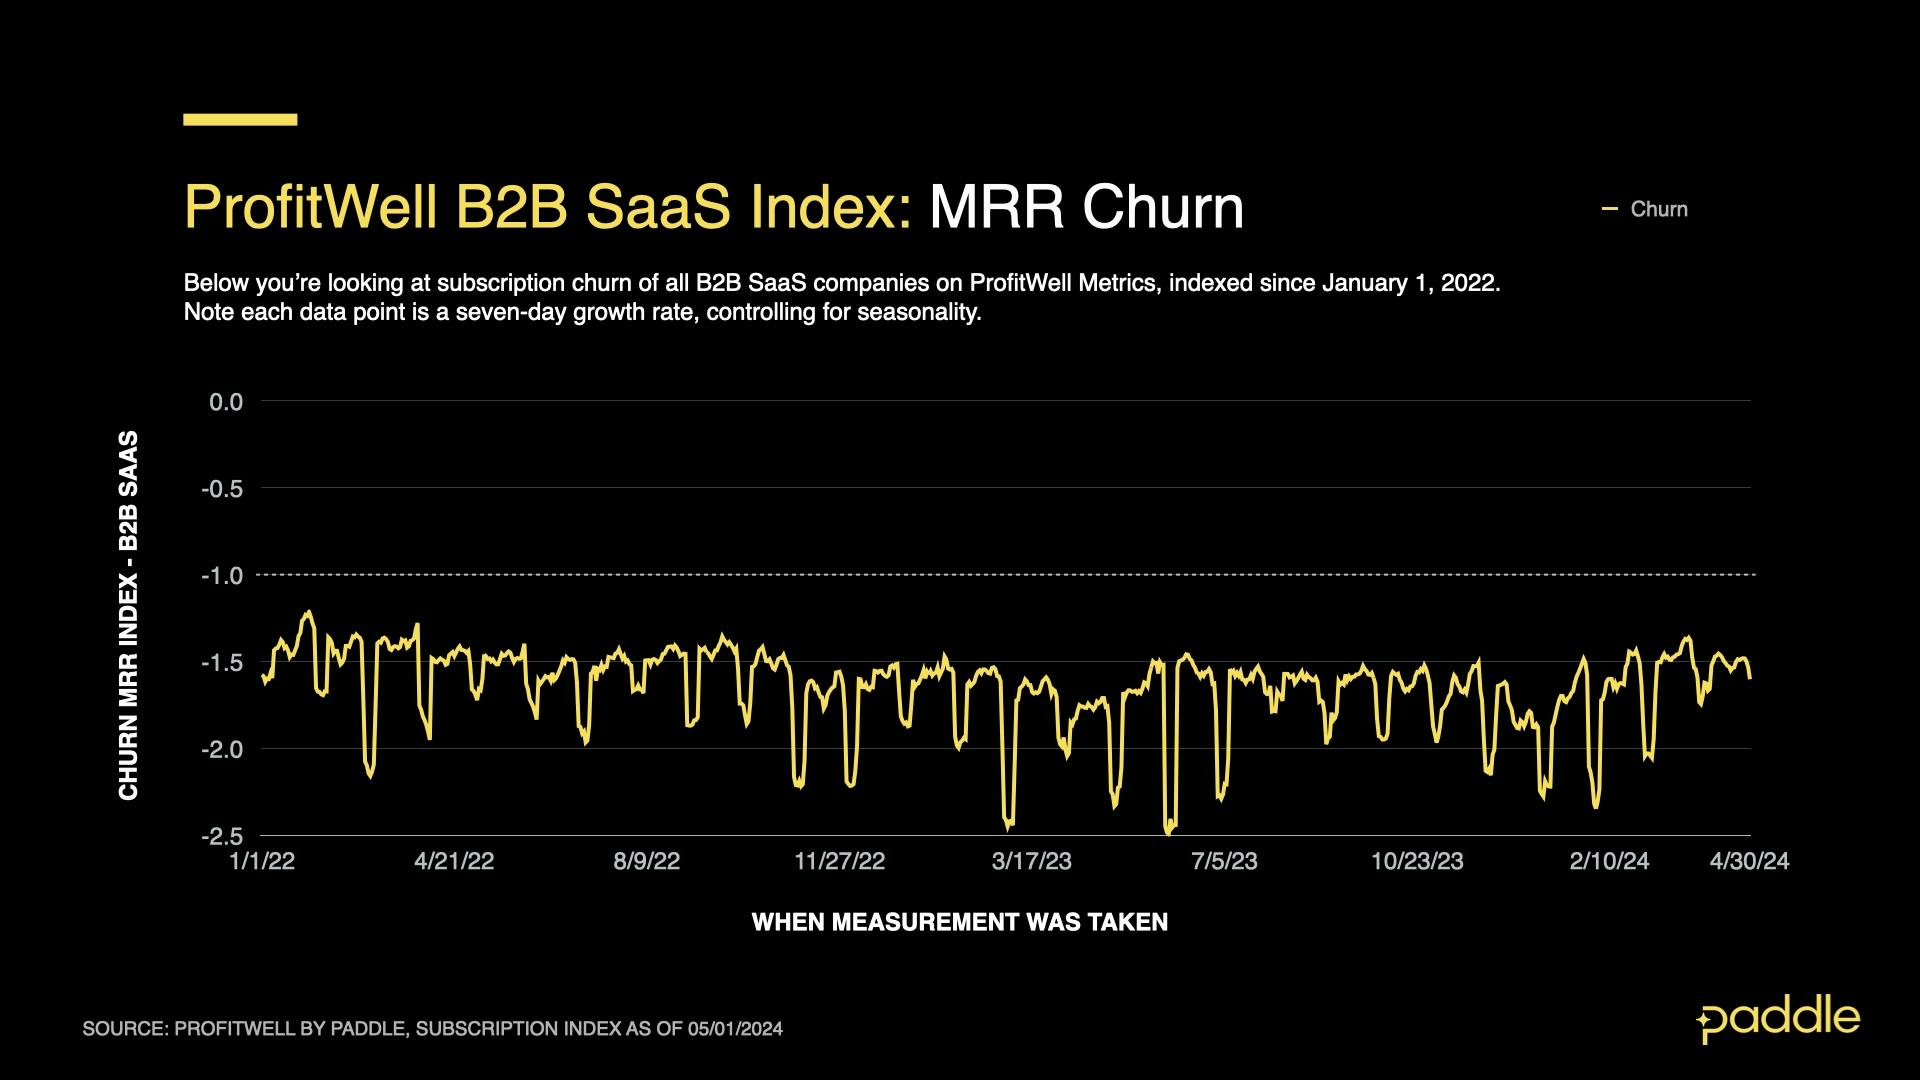
Task: Click the Paddle logo
Action: [x=1775, y=1020]
